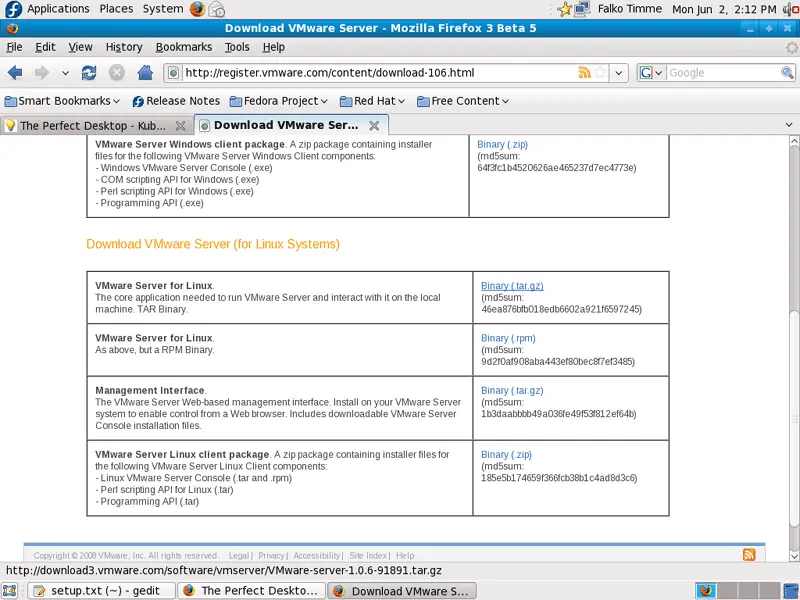Open the Applications menu
Screen dimensions: 800x600
coord(58,9)
